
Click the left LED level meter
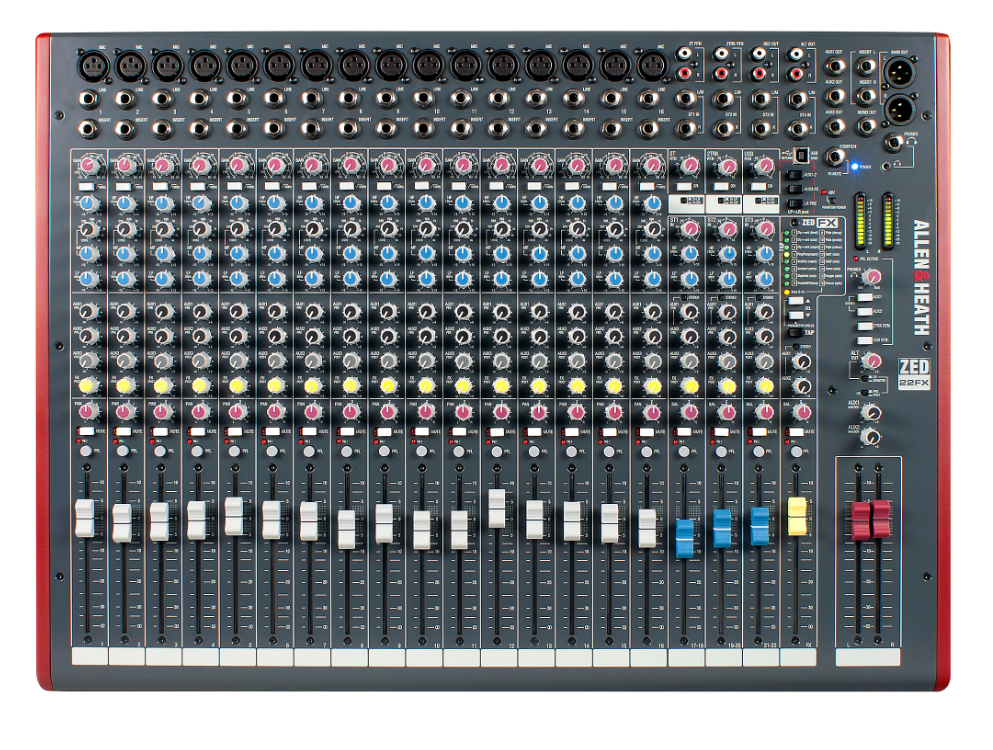click(861, 222)
